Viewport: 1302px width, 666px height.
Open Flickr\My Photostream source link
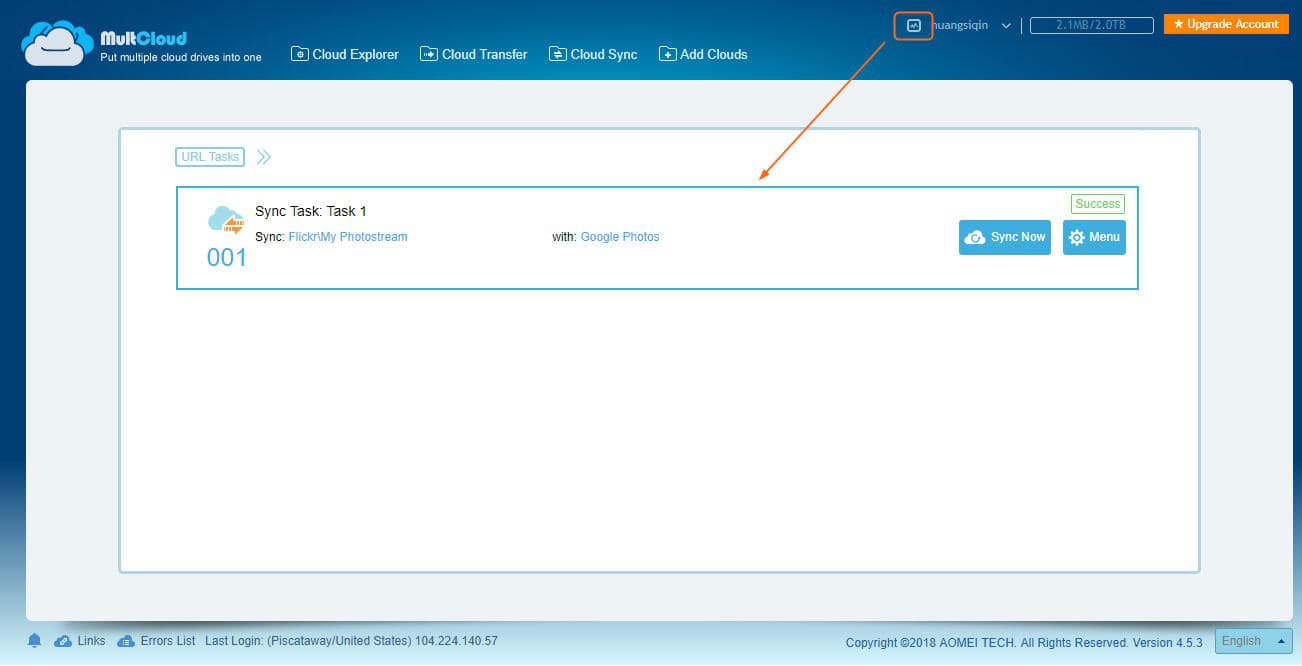click(348, 237)
